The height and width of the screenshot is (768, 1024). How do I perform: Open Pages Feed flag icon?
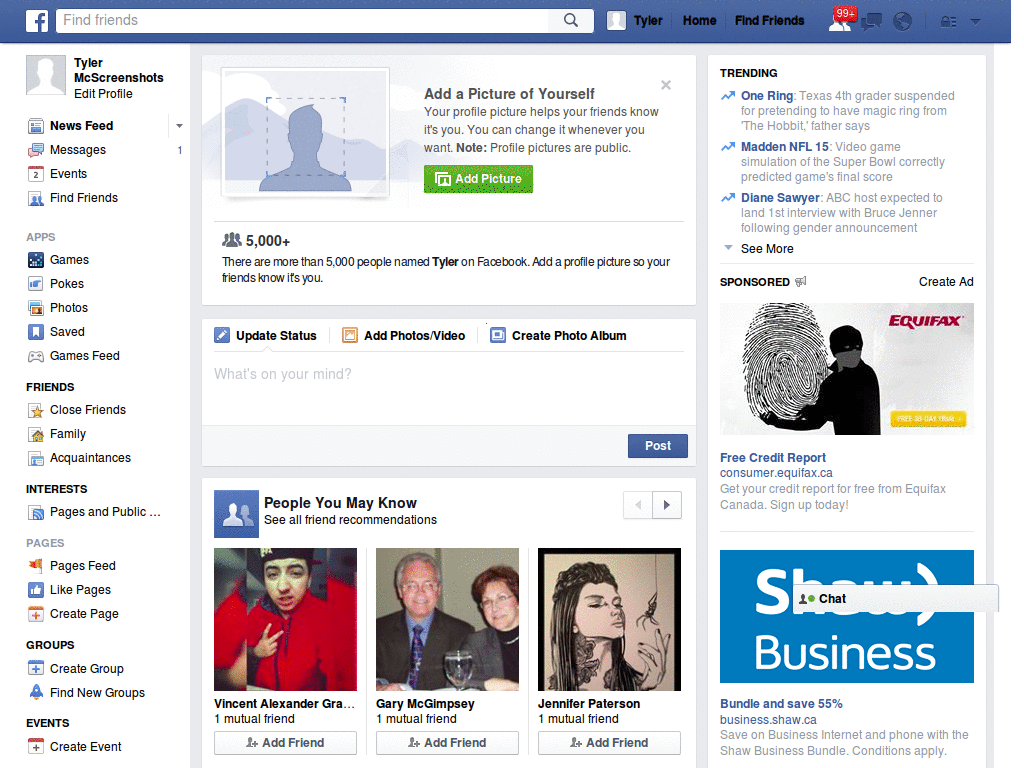(36, 566)
